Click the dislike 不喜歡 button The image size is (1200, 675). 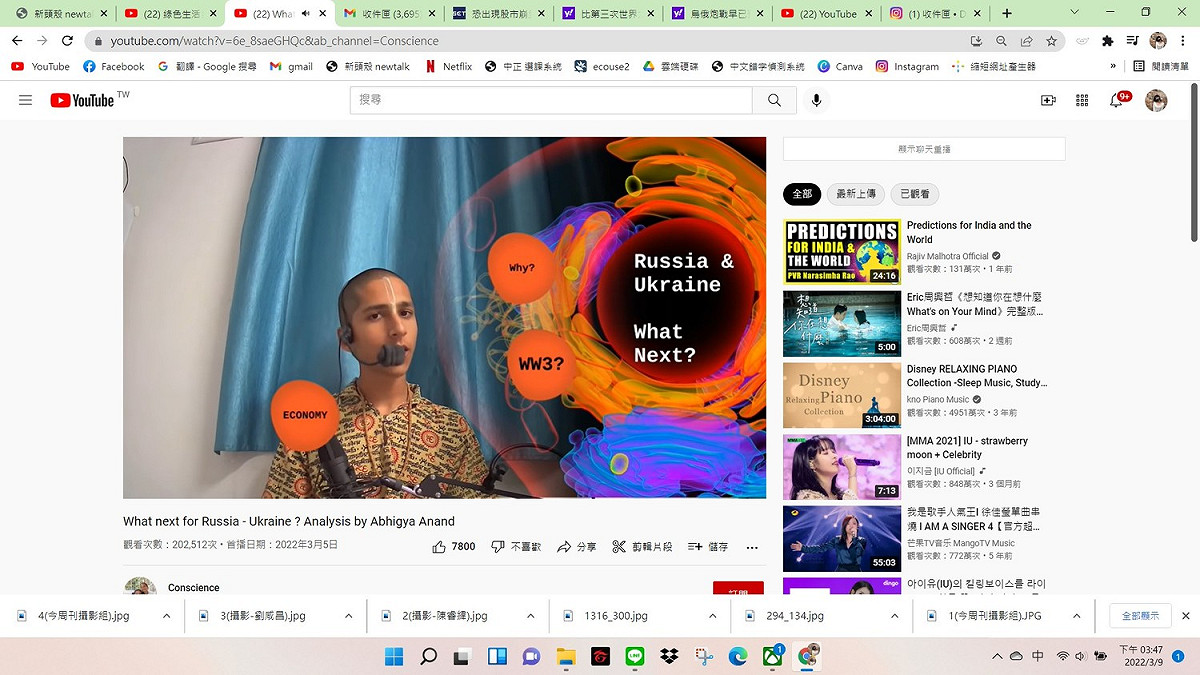point(516,547)
